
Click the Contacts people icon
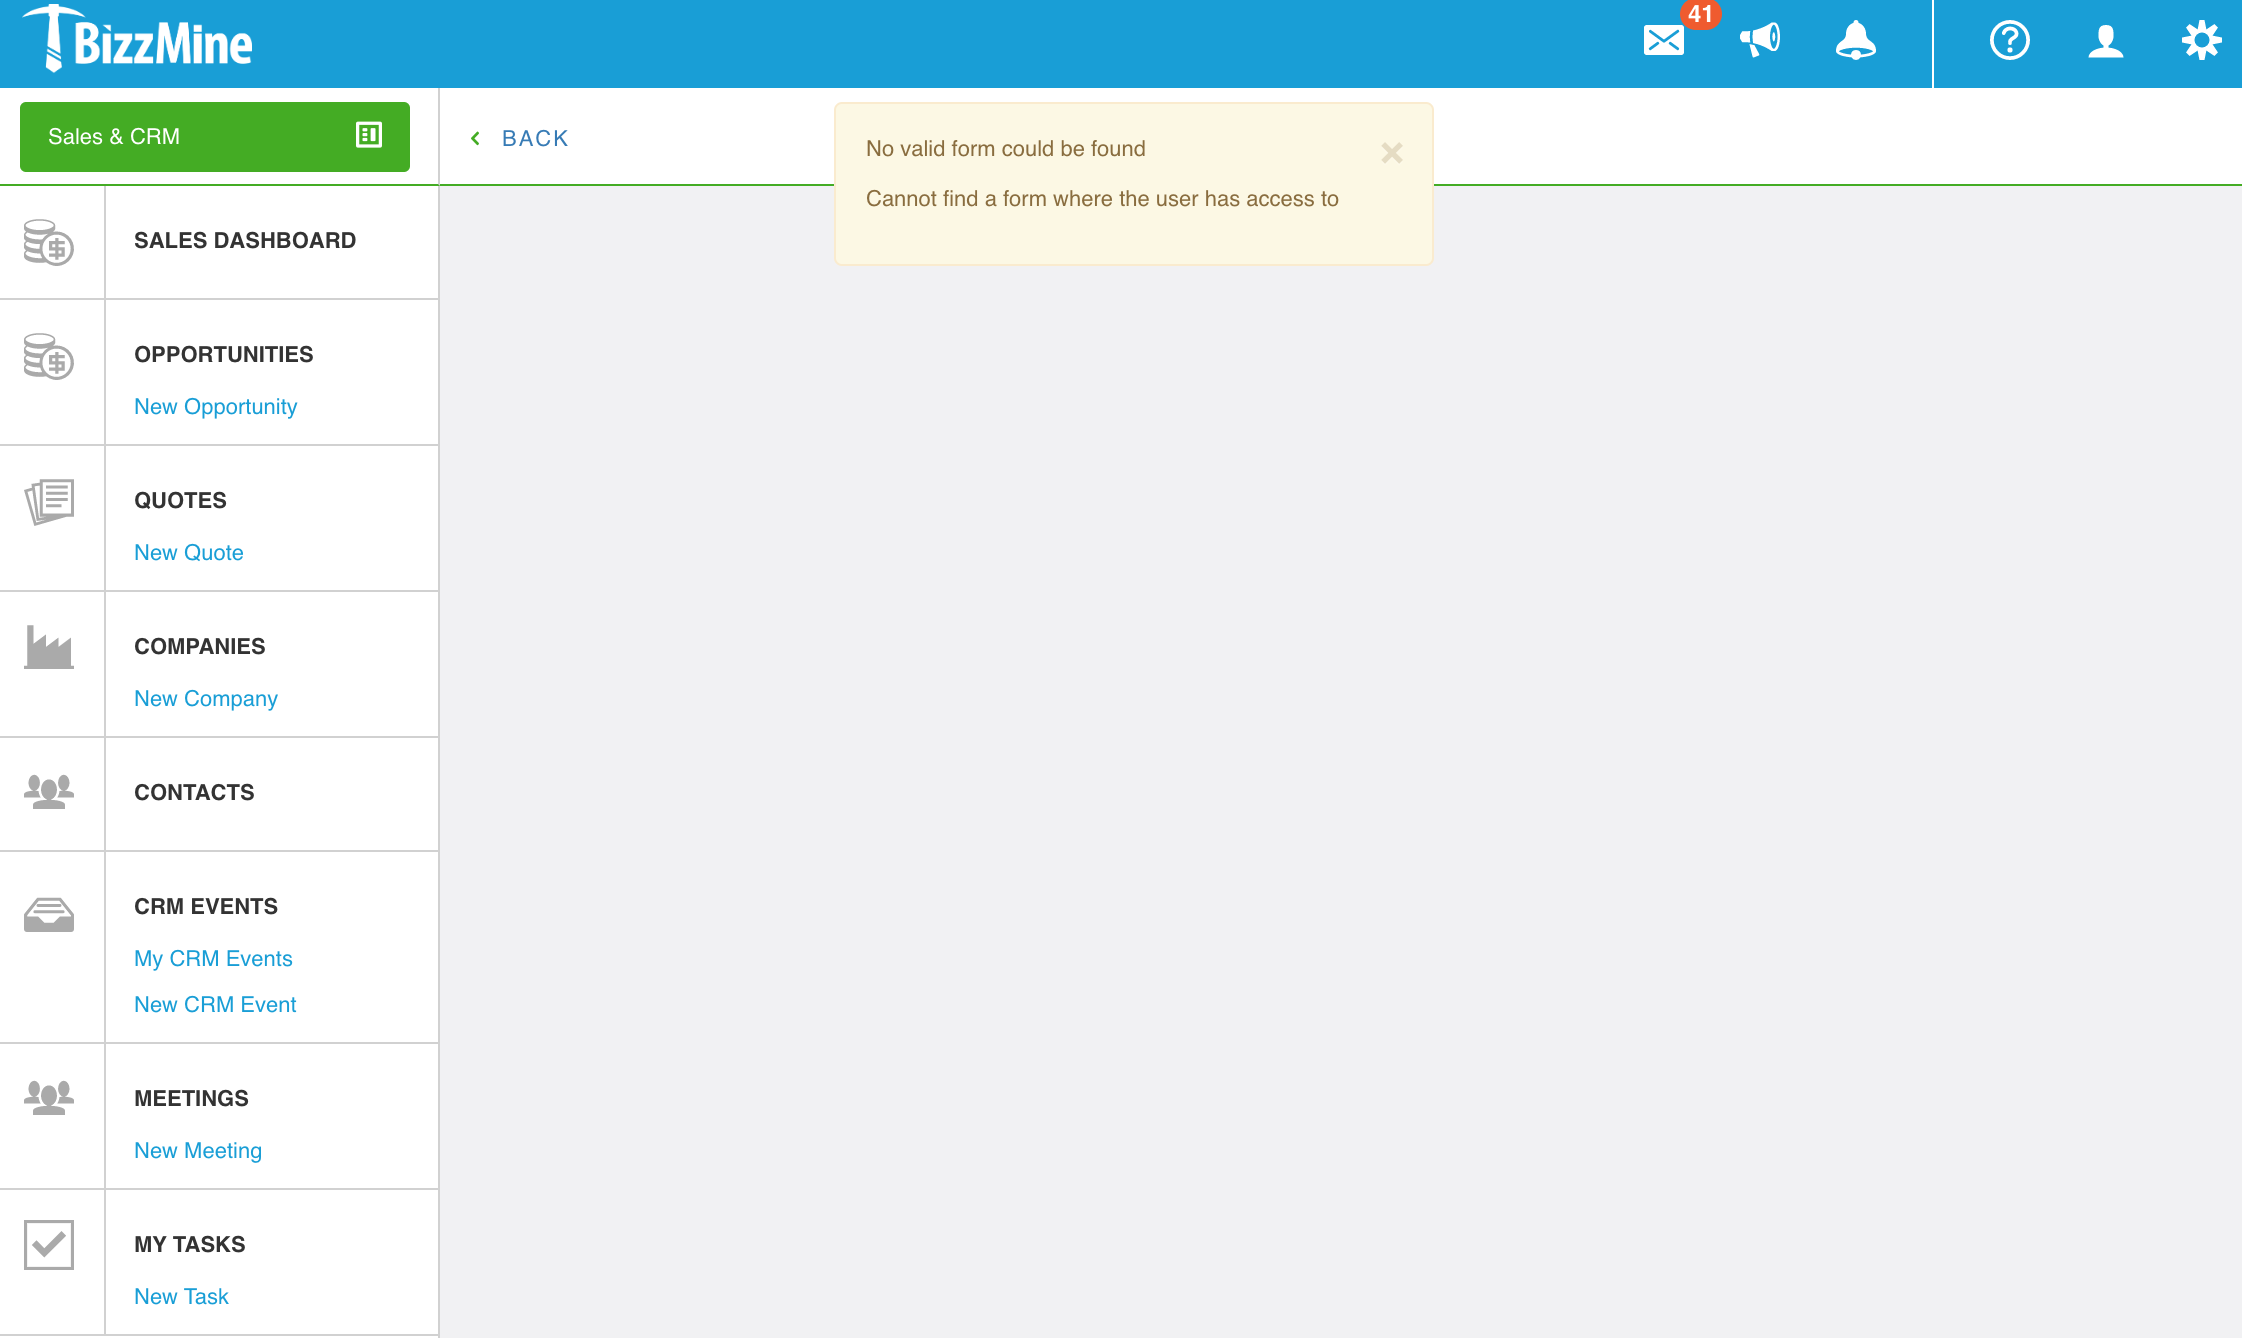click(x=49, y=791)
